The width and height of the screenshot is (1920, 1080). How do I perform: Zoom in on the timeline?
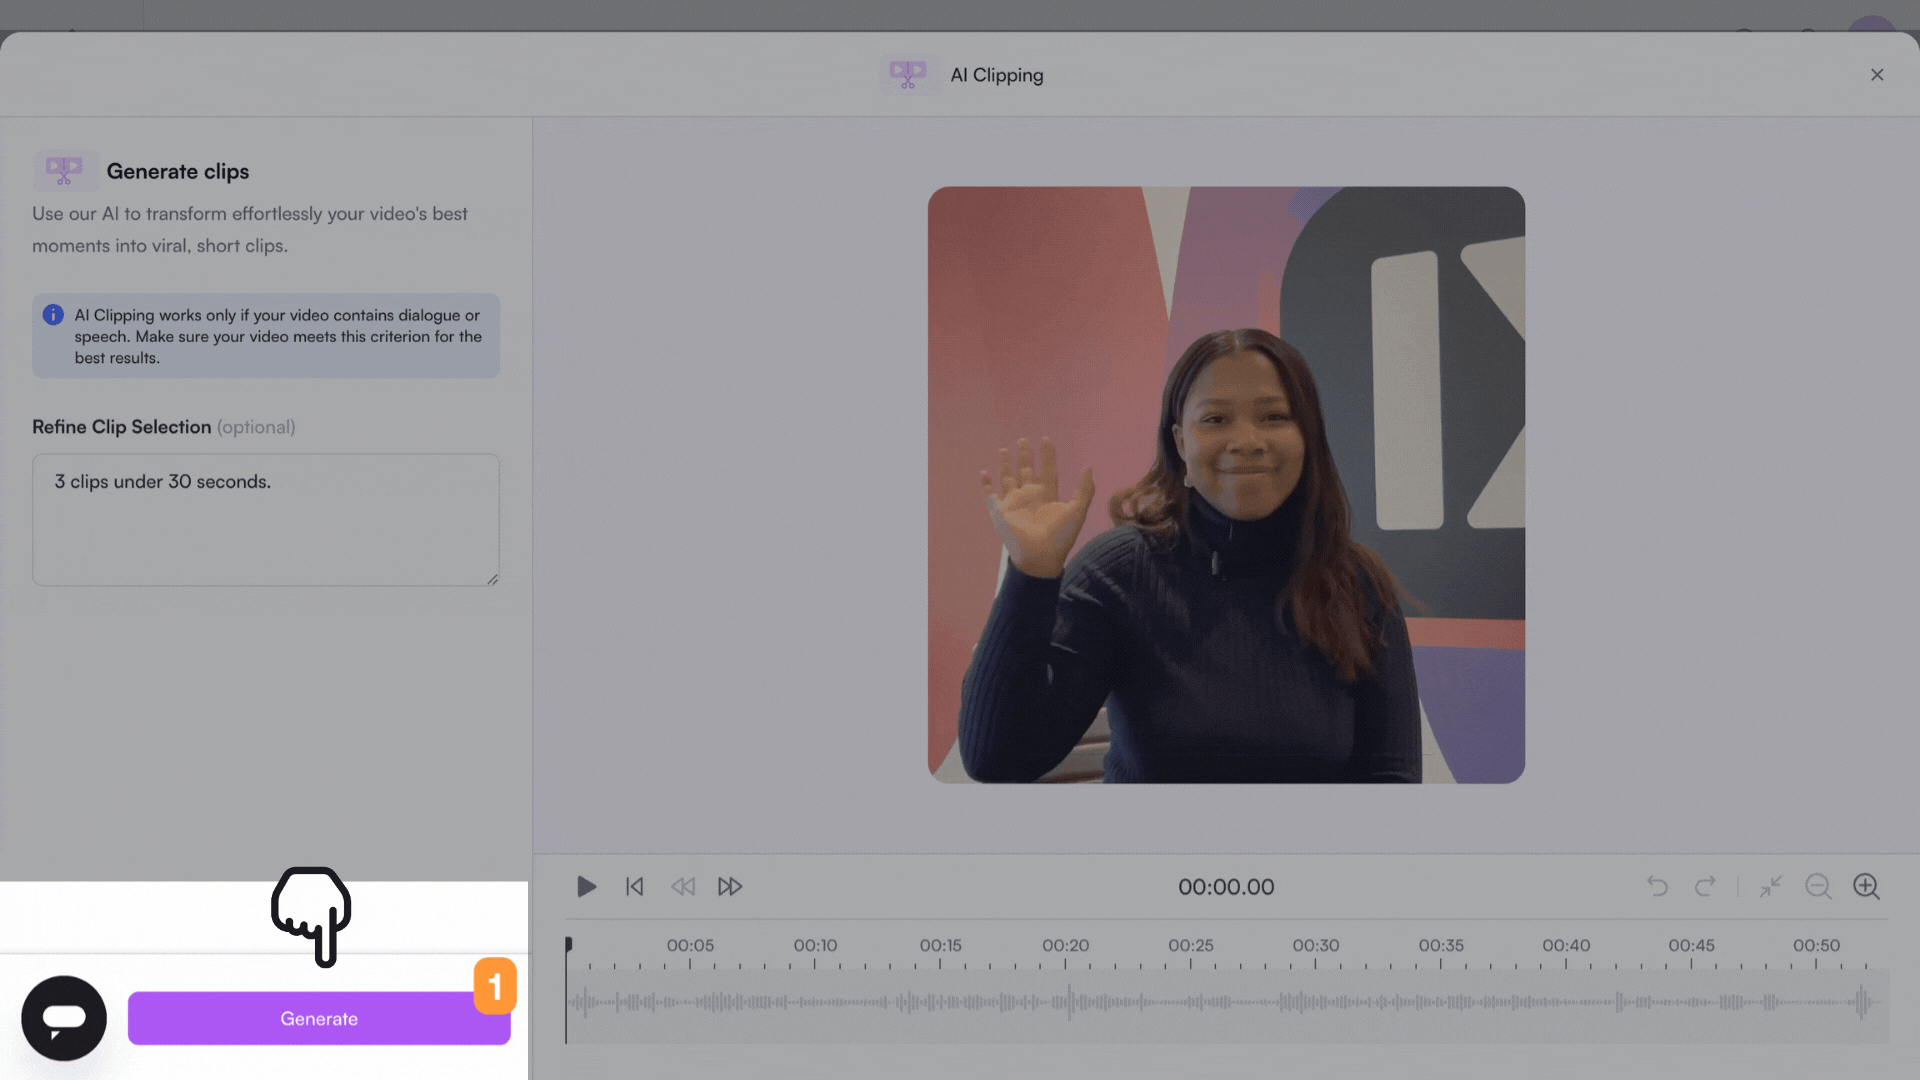pyautogui.click(x=1866, y=886)
